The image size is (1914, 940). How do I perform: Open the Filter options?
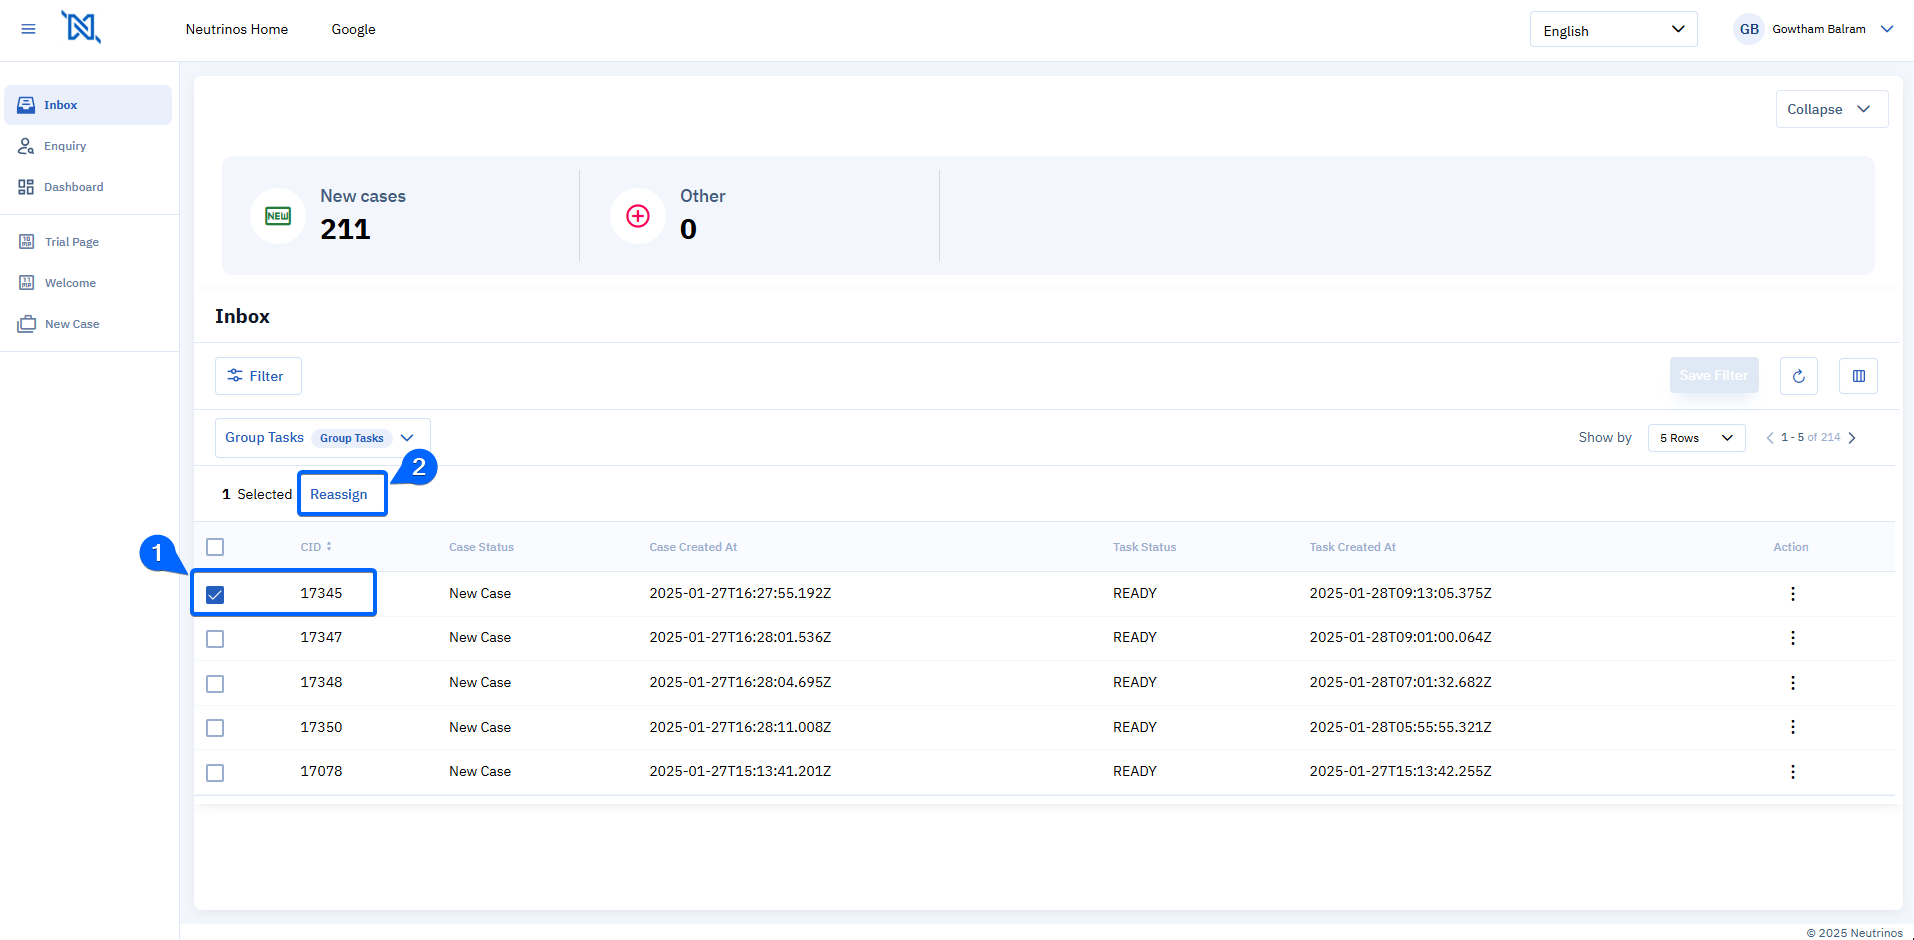tap(257, 376)
